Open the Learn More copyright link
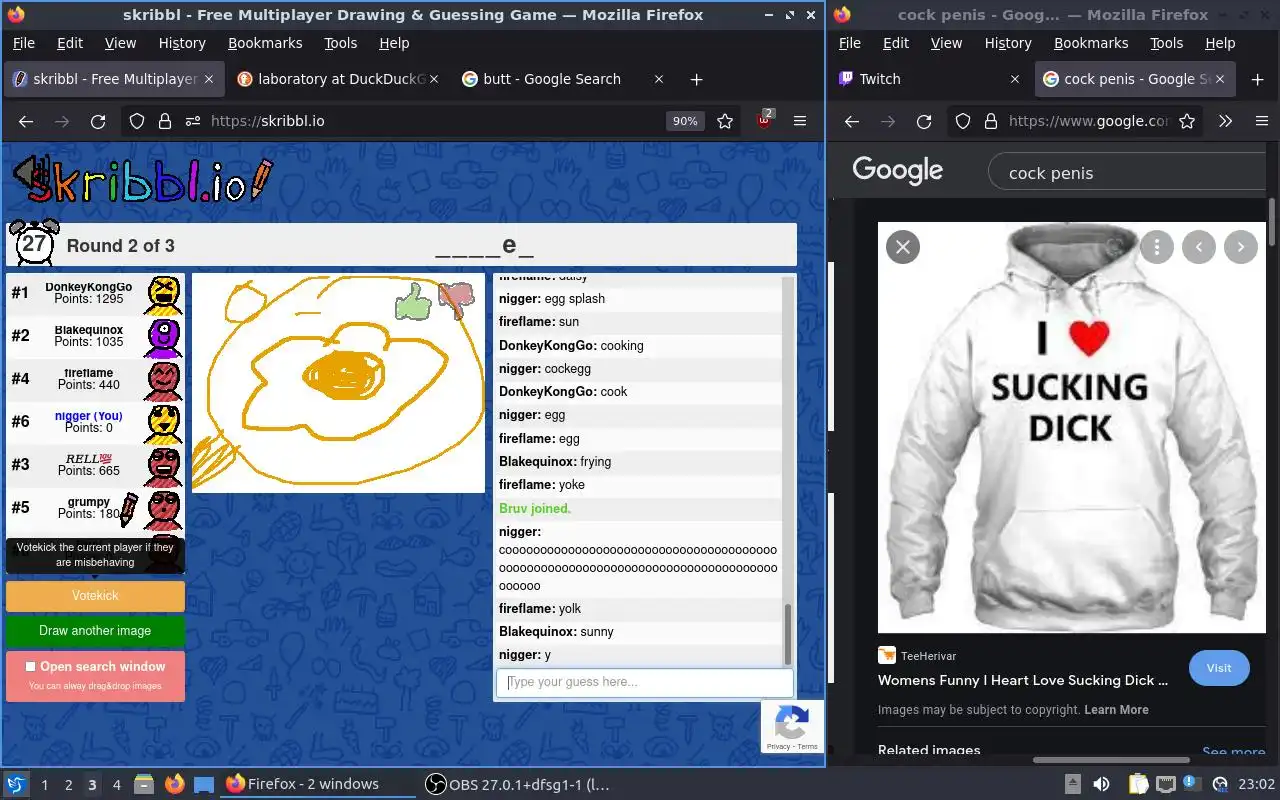Image resolution: width=1280 pixels, height=800 pixels. [1116, 710]
